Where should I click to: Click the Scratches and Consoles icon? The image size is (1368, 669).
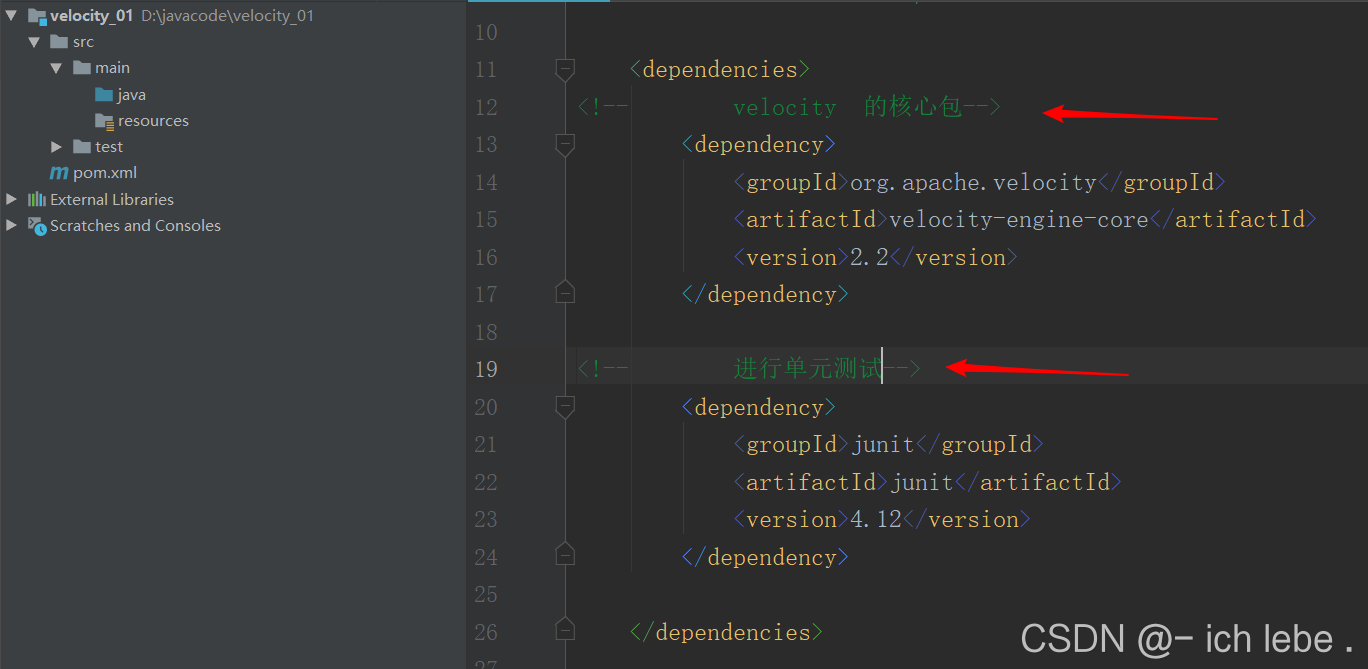tap(37, 225)
